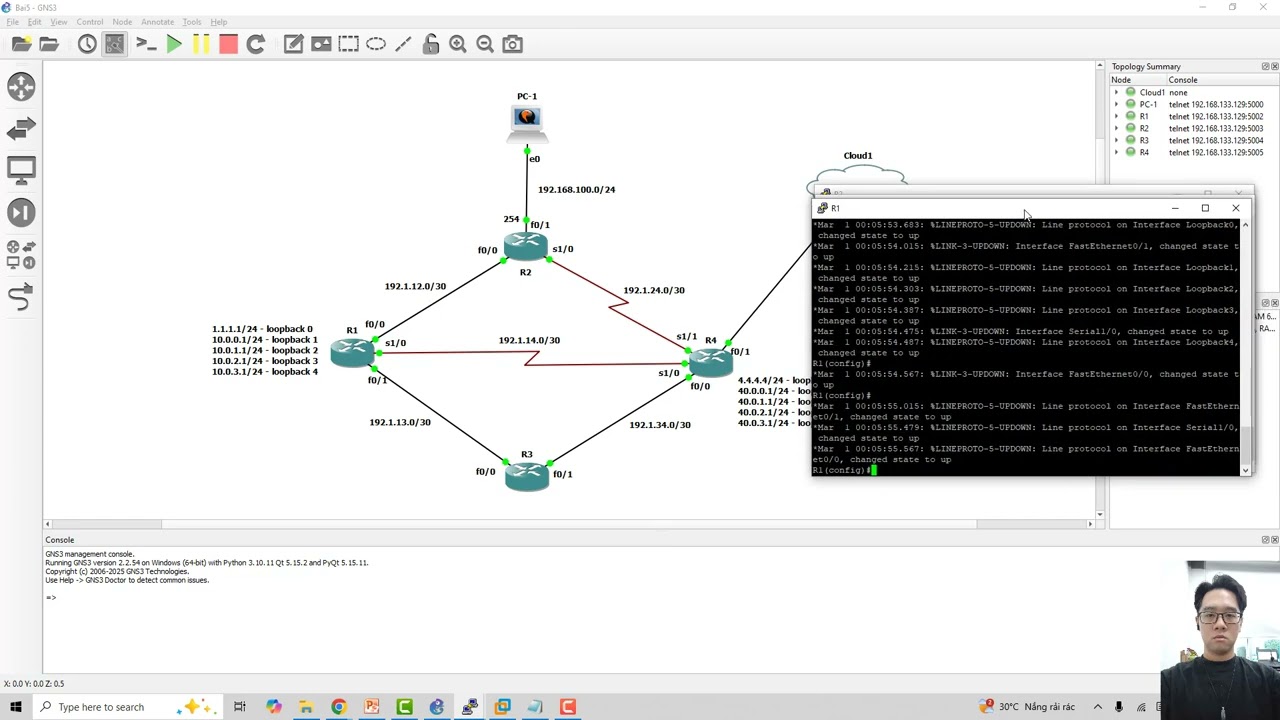
Task: Click the Zoom out magnifier
Action: [485, 44]
